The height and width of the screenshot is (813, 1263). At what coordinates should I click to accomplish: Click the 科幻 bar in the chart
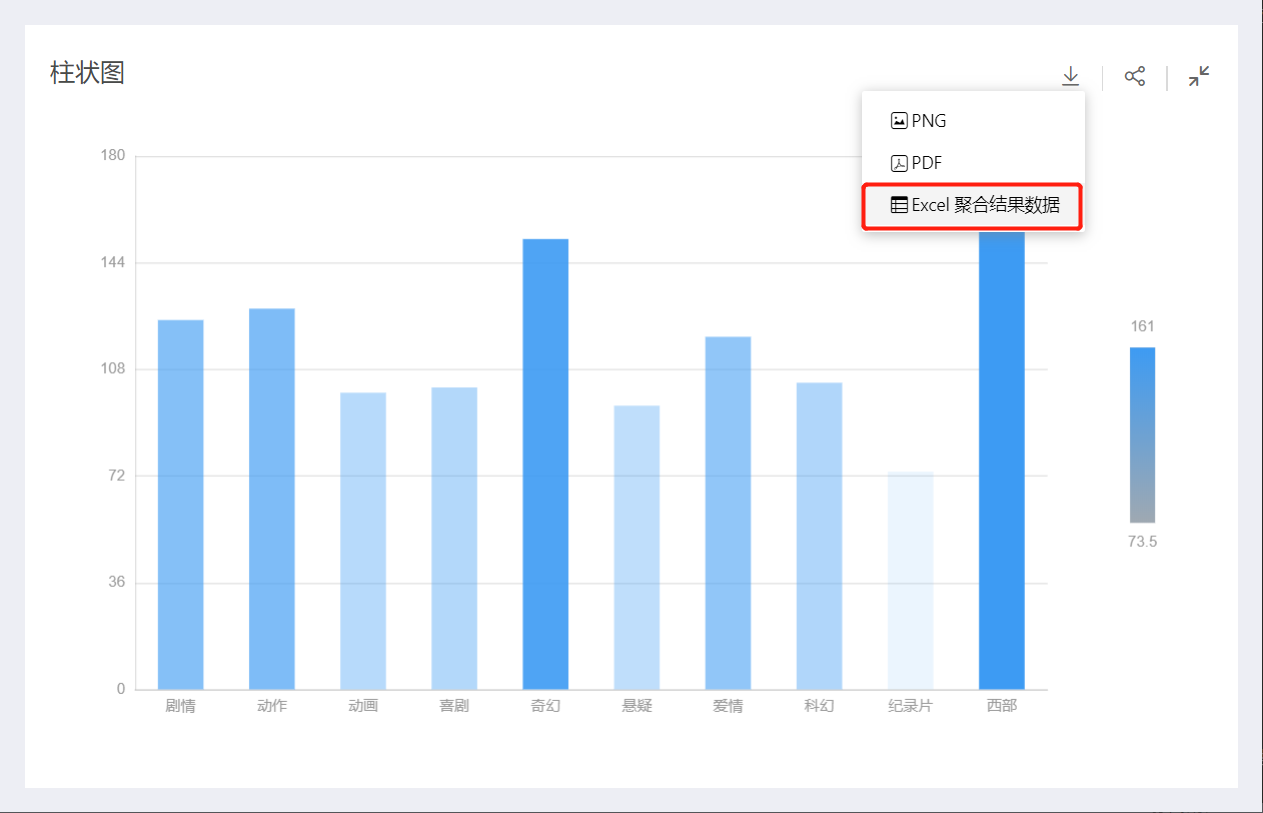819,536
